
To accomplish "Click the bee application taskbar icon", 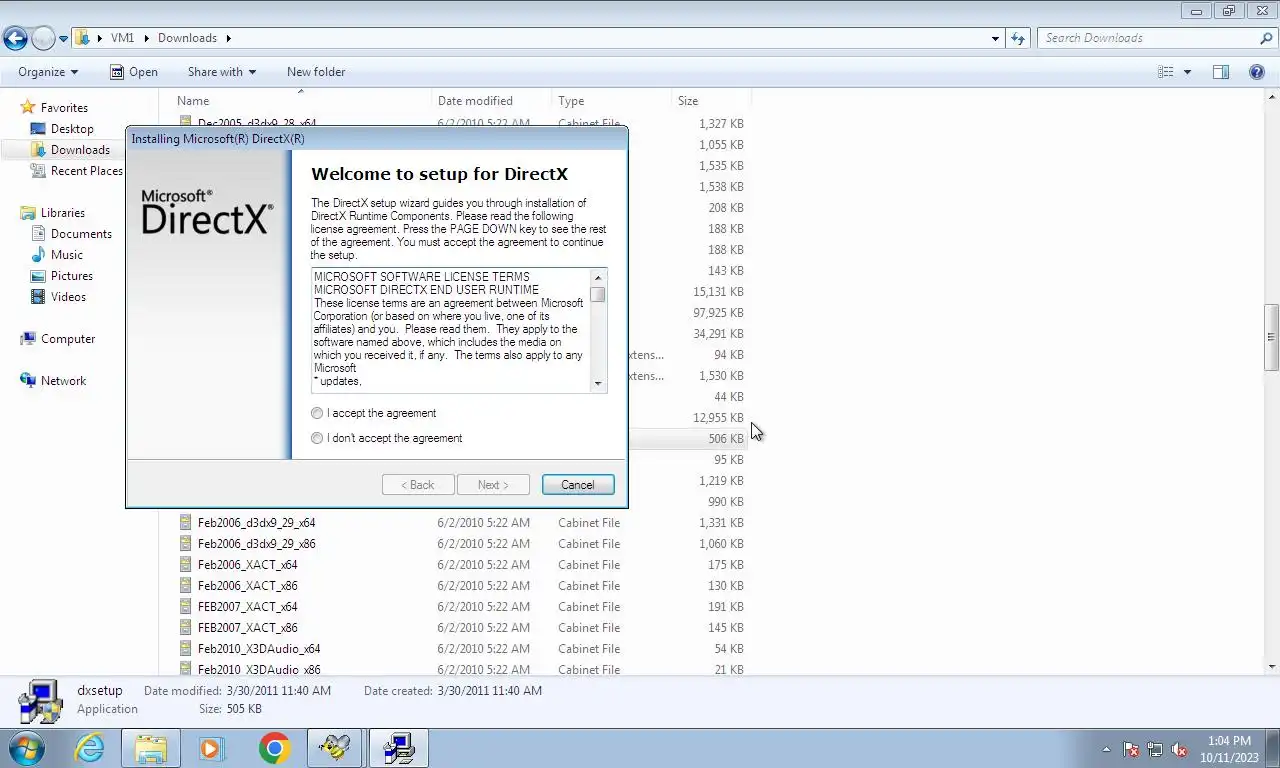I will click(335, 748).
